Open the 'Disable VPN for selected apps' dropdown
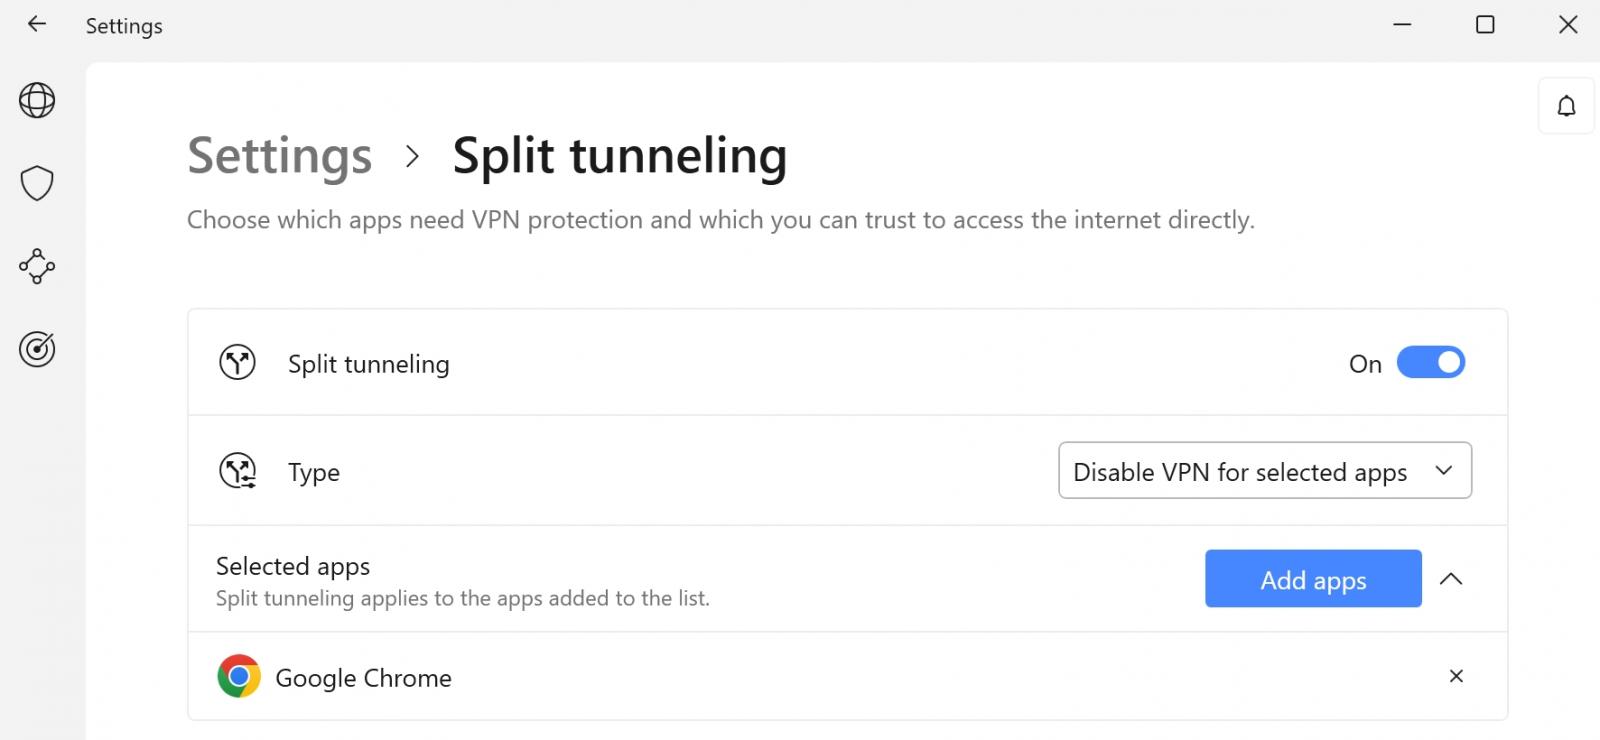This screenshot has height=740, width=1600. [x=1264, y=470]
